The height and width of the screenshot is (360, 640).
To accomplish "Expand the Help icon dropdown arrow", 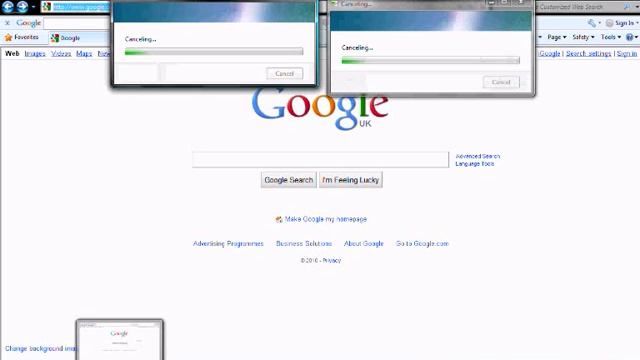I will [x=637, y=37].
